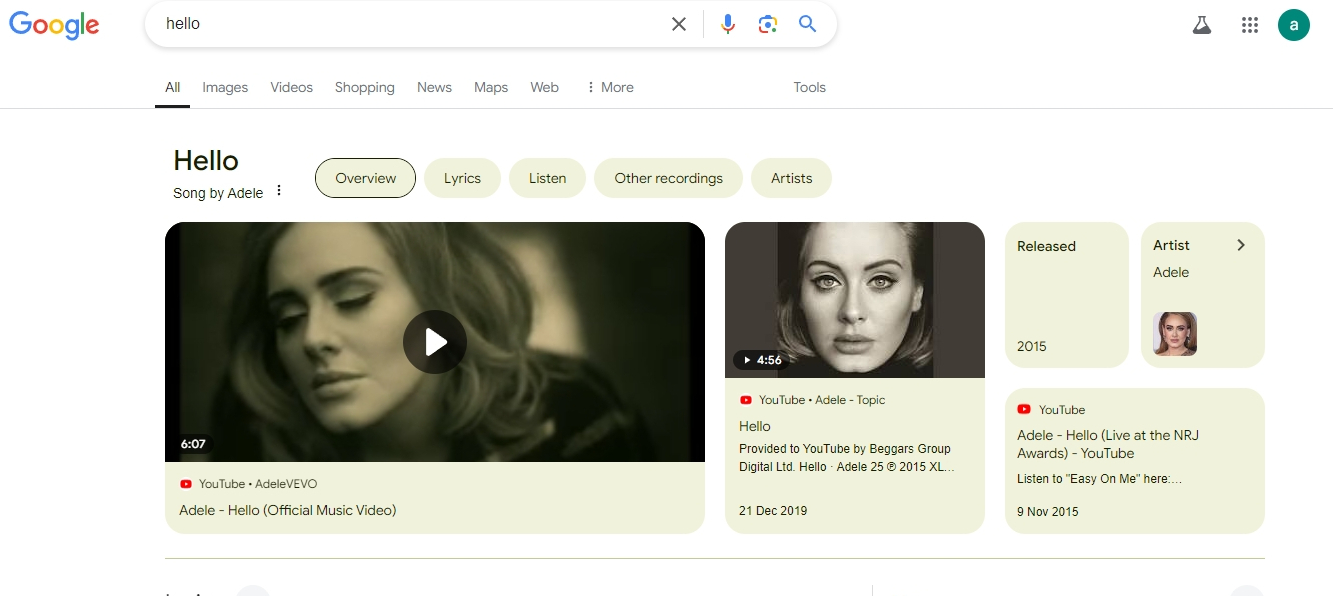Start voice search with microphone icon

[728, 24]
